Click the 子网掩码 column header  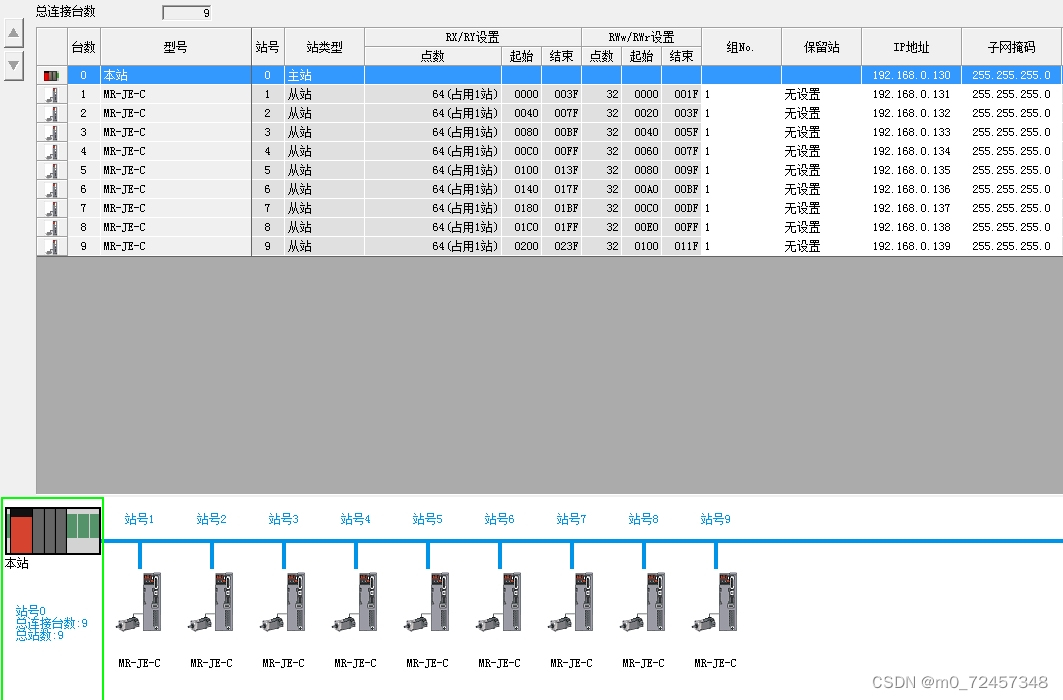(1011, 47)
